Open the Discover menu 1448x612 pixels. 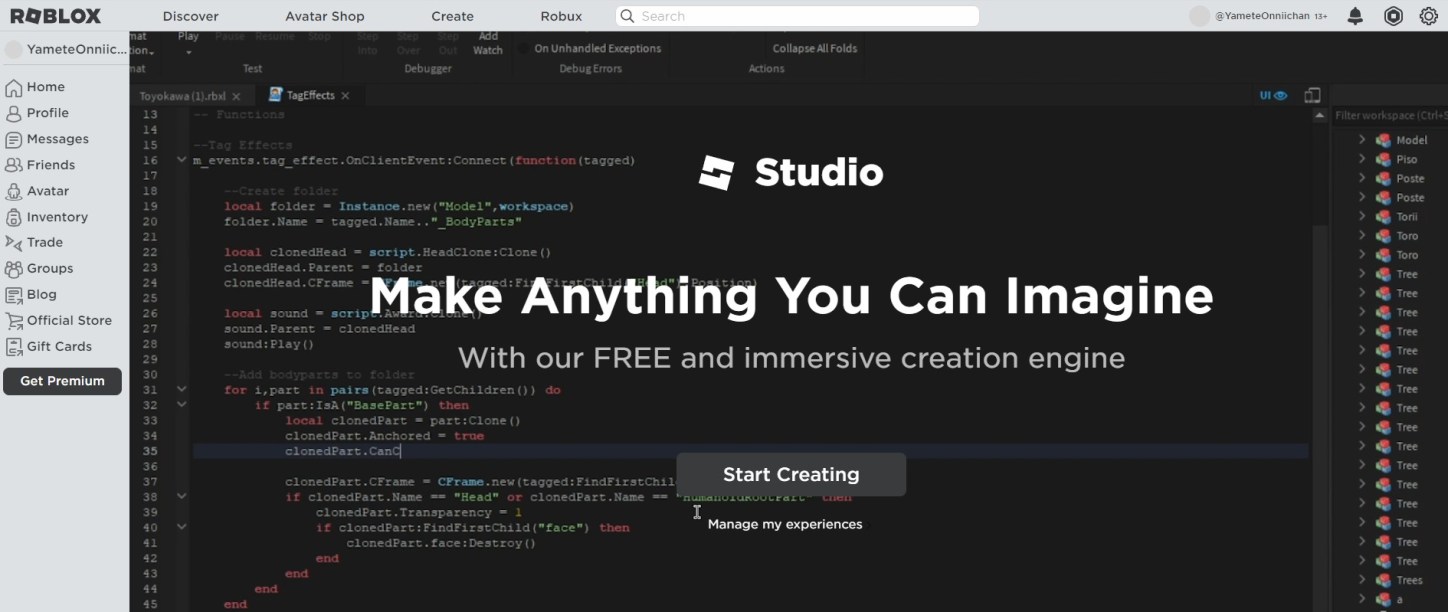[190, 16]
